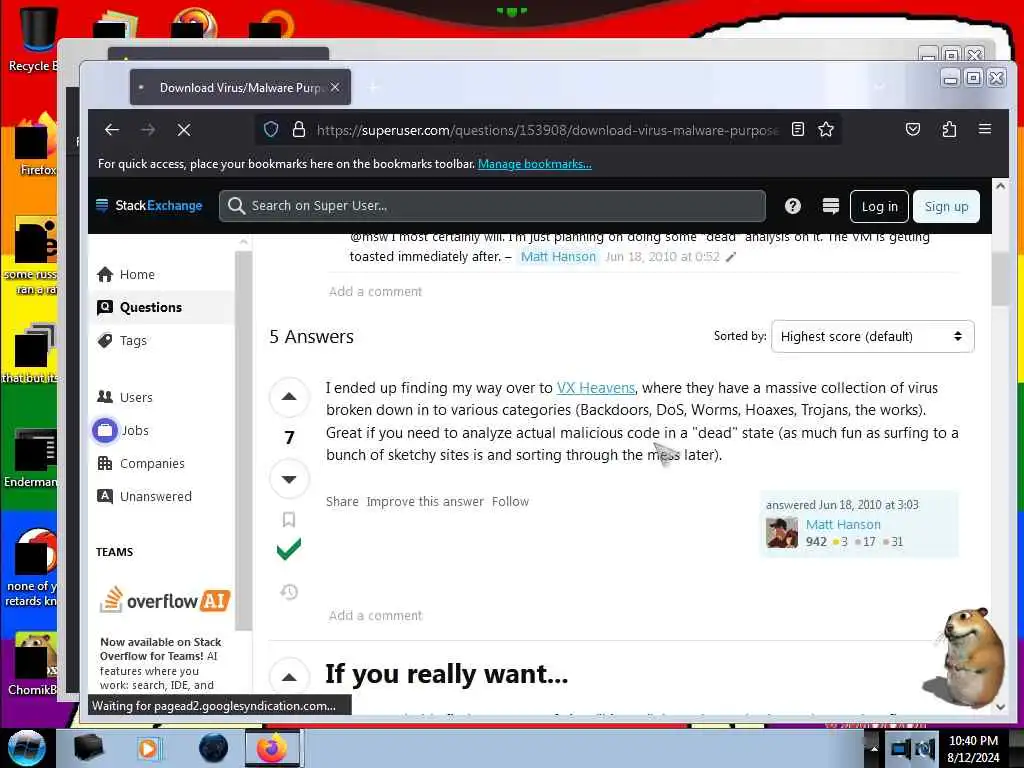
Task: Click the edit pencil beside comment date
Action: [731, 257]
